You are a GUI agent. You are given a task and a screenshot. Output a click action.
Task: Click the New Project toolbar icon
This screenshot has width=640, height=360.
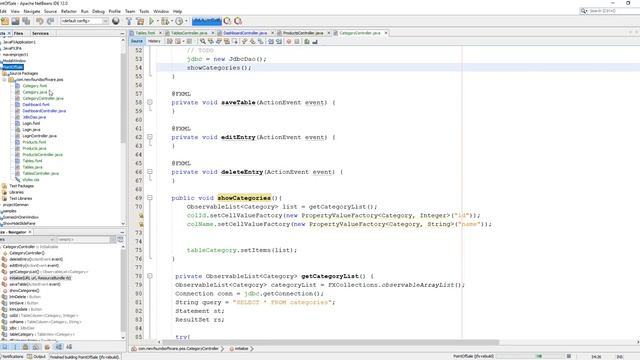pyautogui.click(x=5, y=21)
